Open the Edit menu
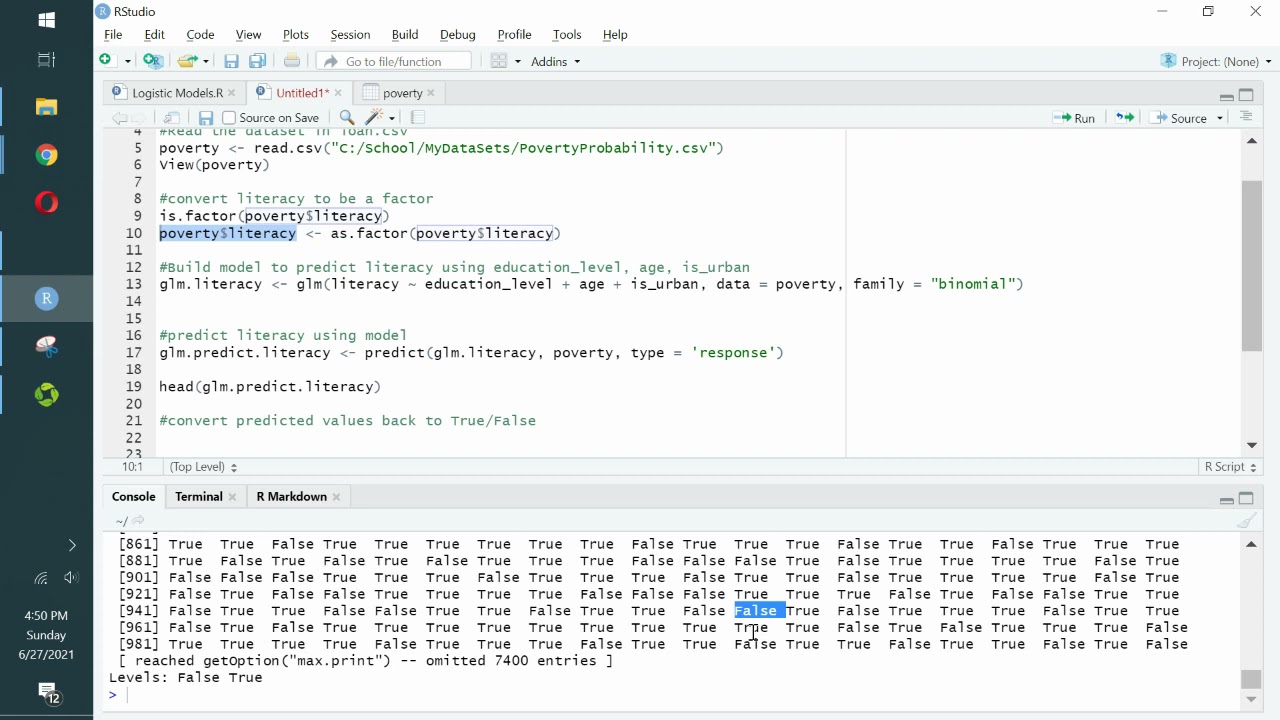Image resolution: width=1280 pixels, height=720 pixels. [154, 34]
